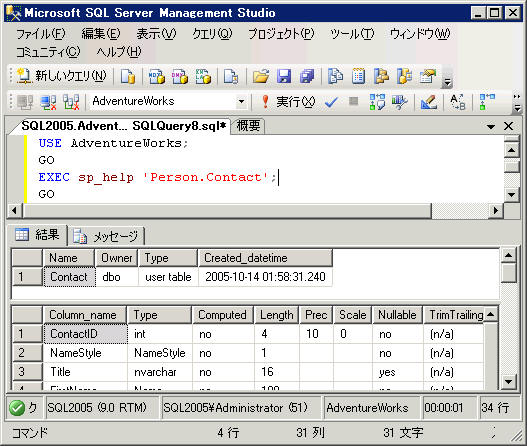Click Display Estimated Execution Plan icon
527x446 pixels.
(x=377, y=102)
